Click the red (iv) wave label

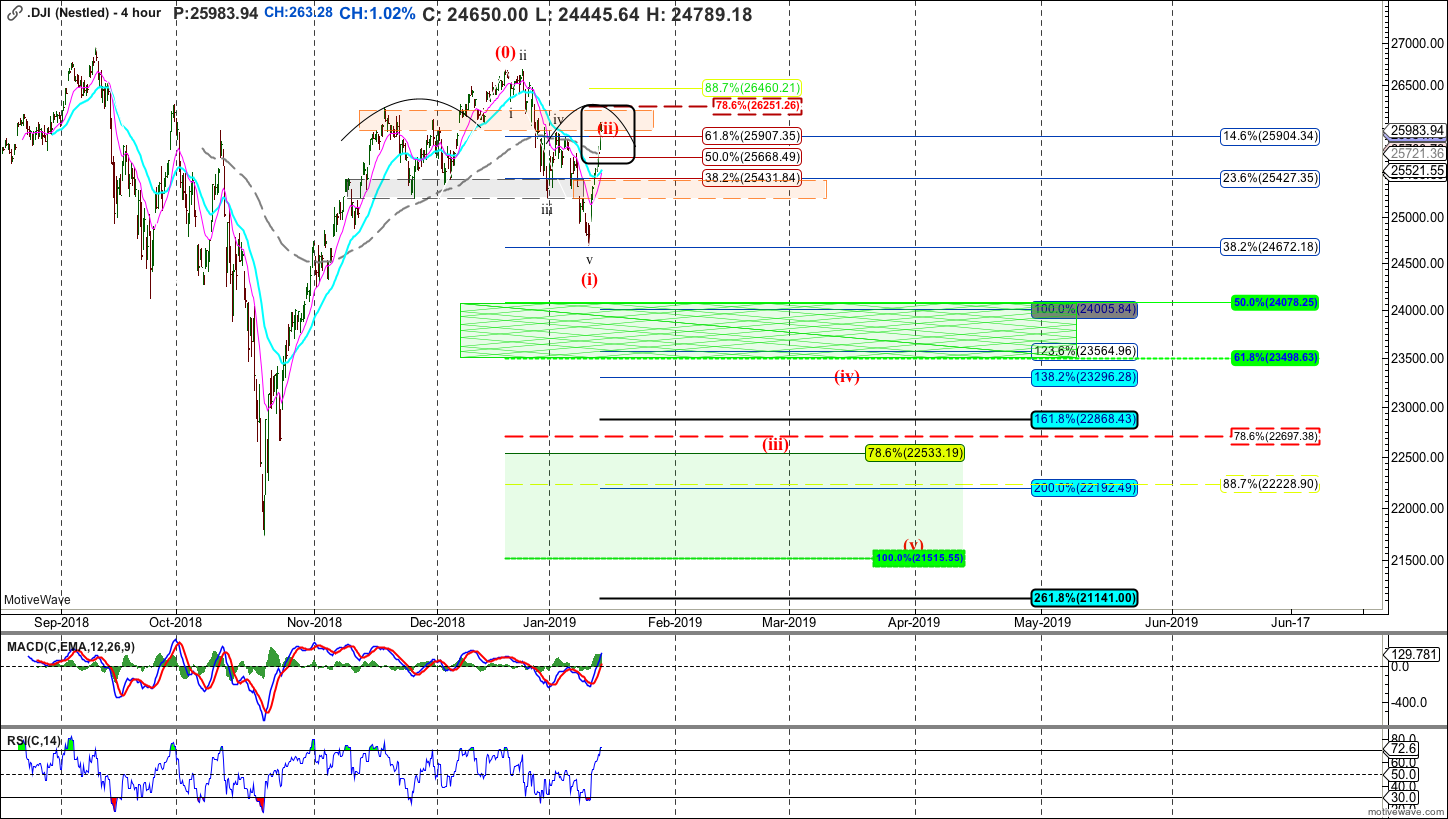[x=847, y=377]
